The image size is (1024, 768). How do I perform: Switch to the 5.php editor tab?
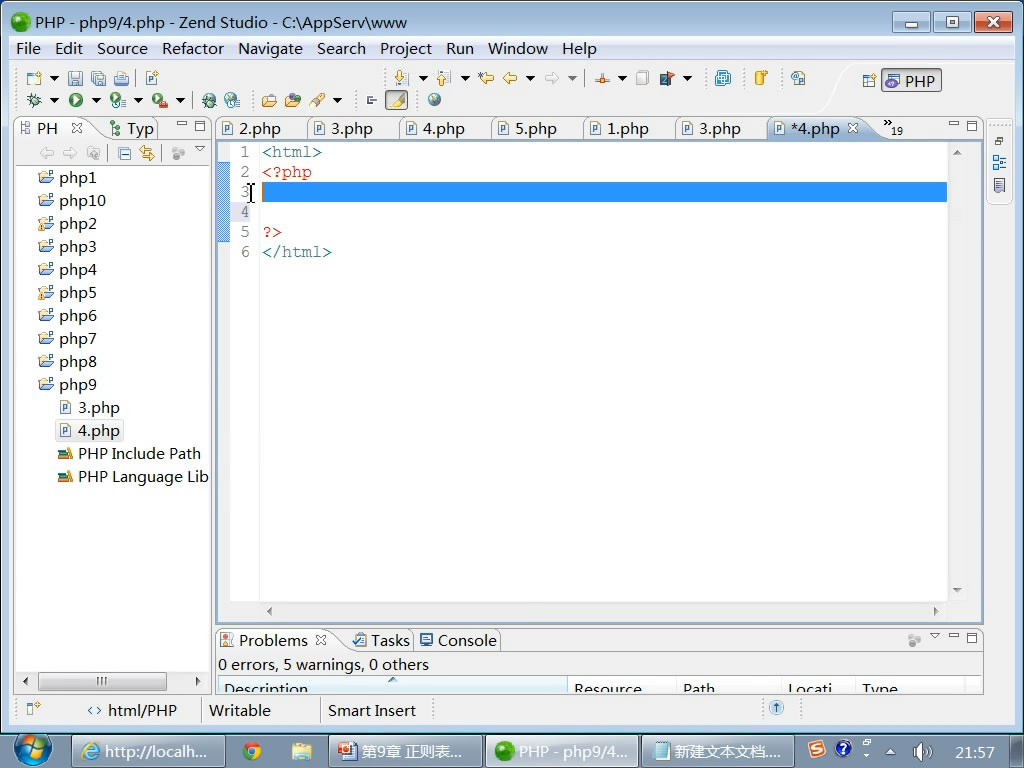click(536, 129)
